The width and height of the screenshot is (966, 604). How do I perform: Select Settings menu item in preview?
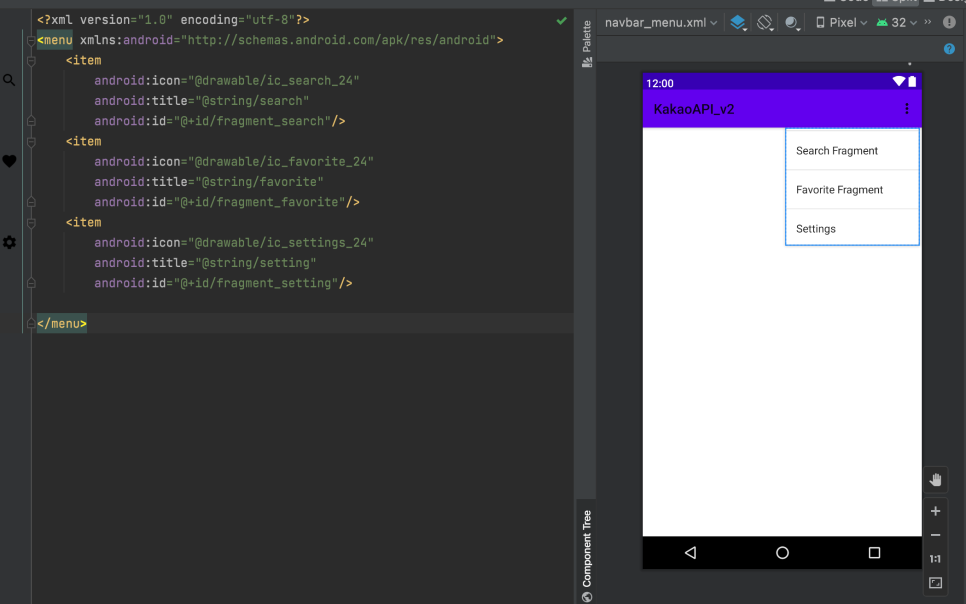click(852, 229)
